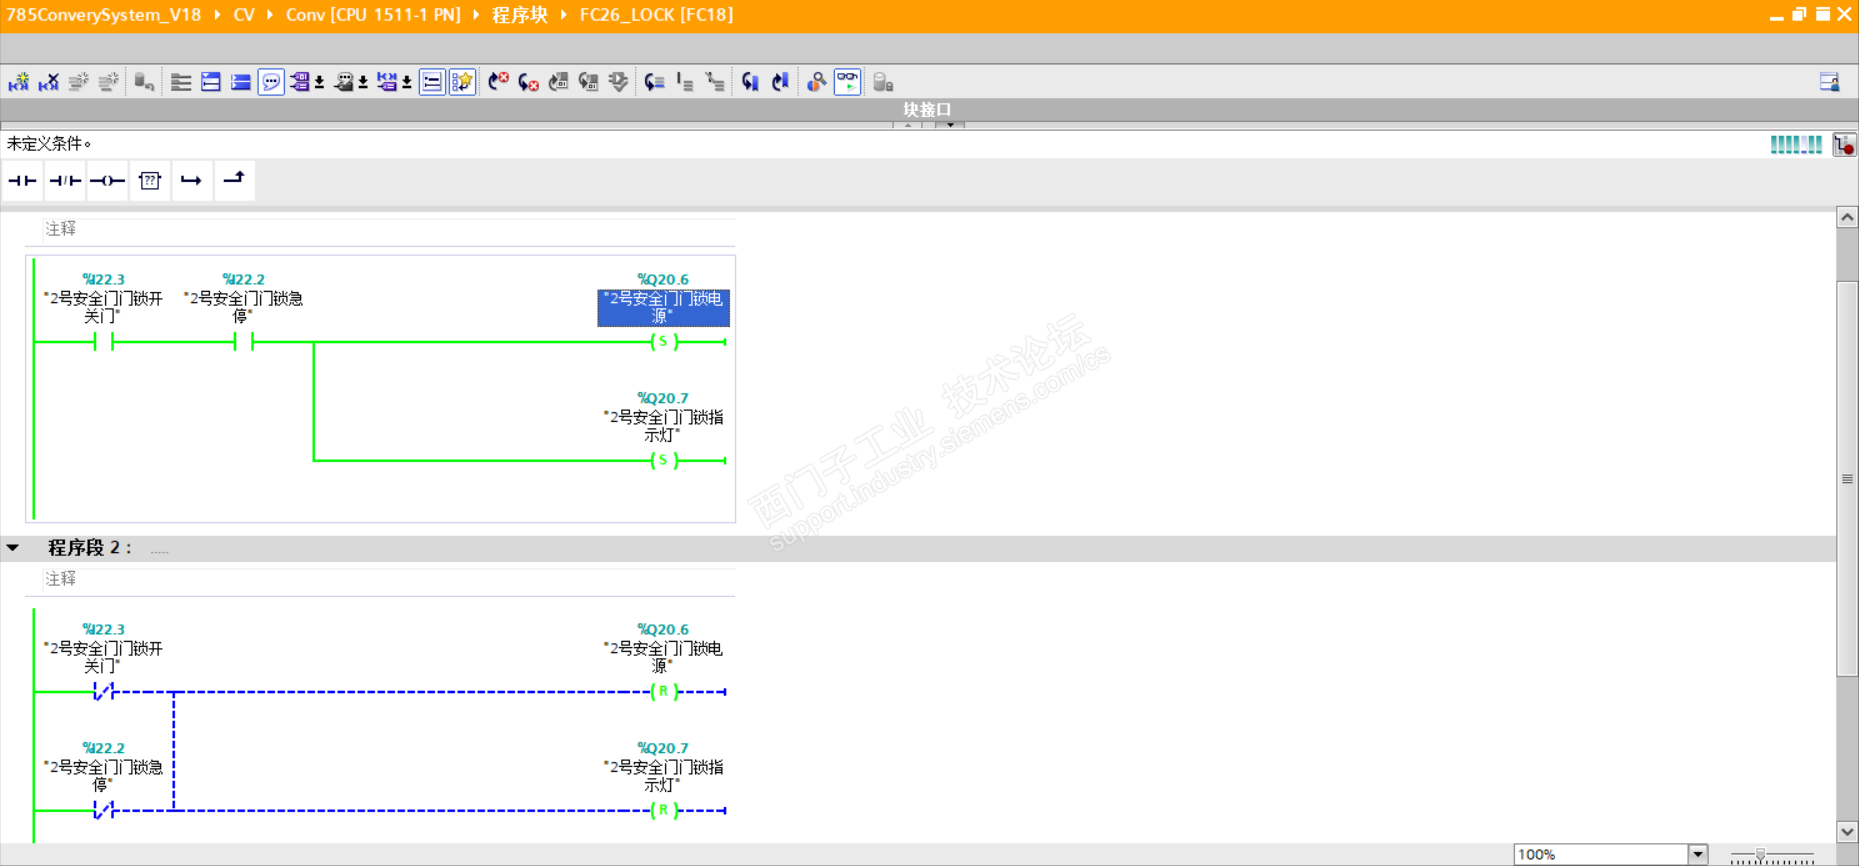This screenshot has height=866, width=1859.
Task: Click the far-right editor layout toolbar icon
Action: click(x=1829, y=82)
